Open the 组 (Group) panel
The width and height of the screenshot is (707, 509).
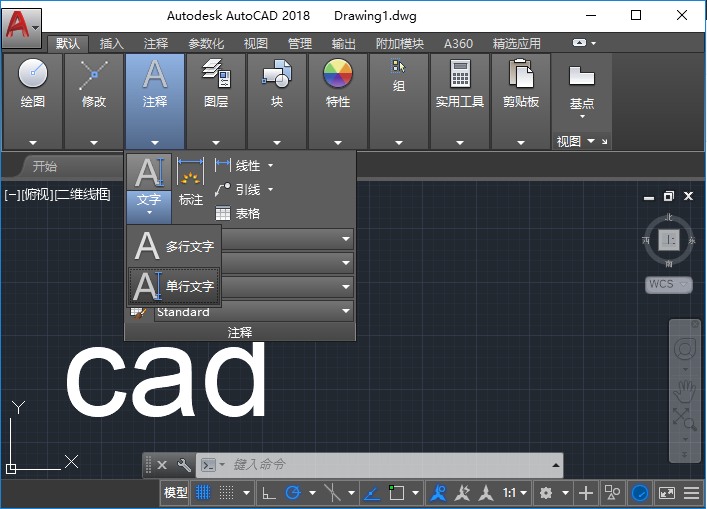point(399,101)
